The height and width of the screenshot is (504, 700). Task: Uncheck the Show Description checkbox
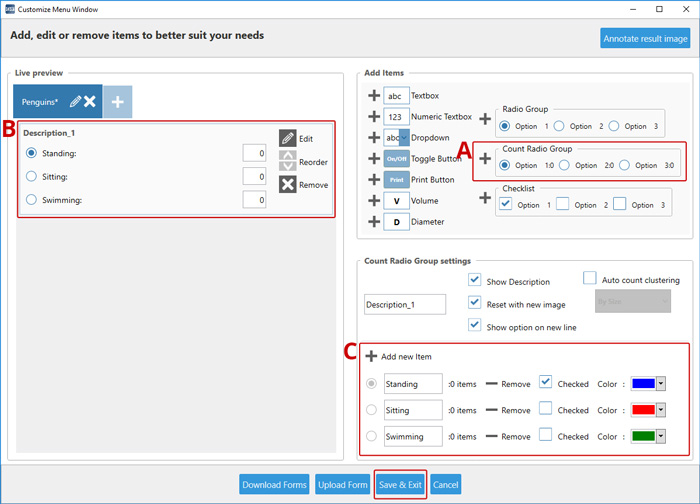475,281
